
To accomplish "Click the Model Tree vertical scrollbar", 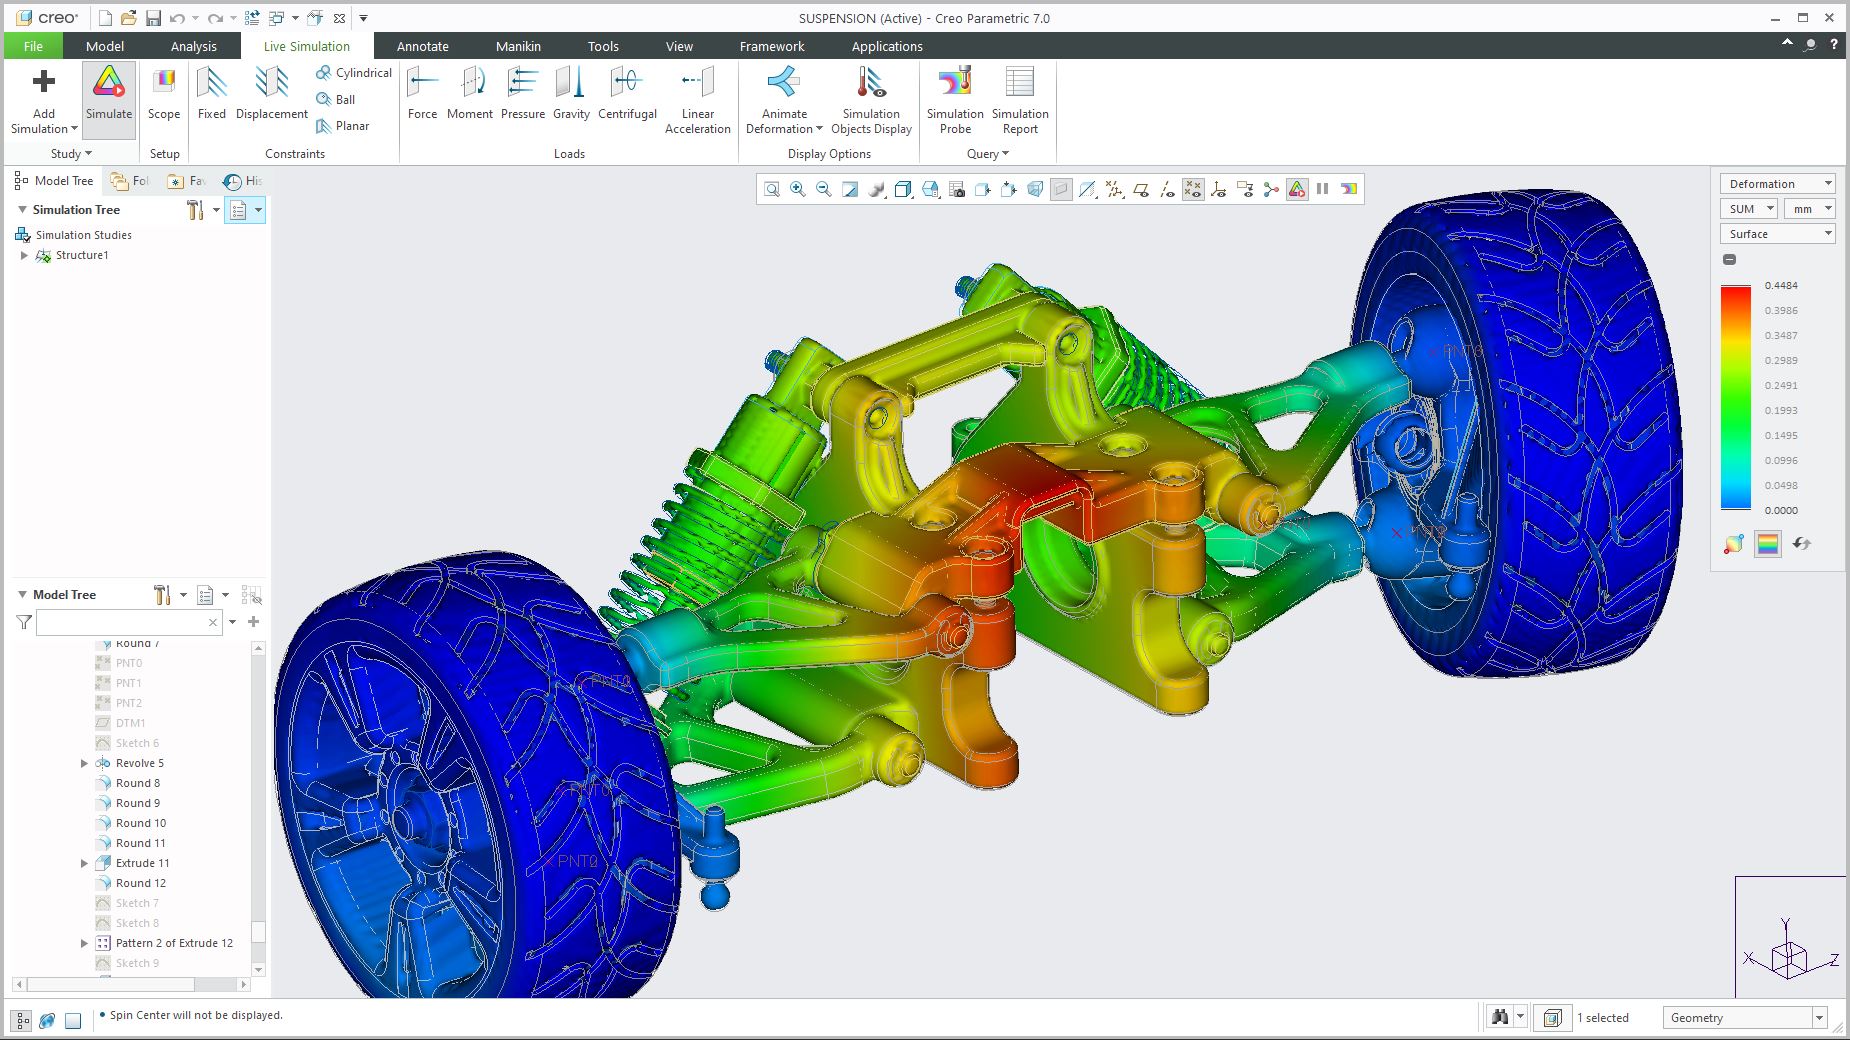I will click(258, 809).
